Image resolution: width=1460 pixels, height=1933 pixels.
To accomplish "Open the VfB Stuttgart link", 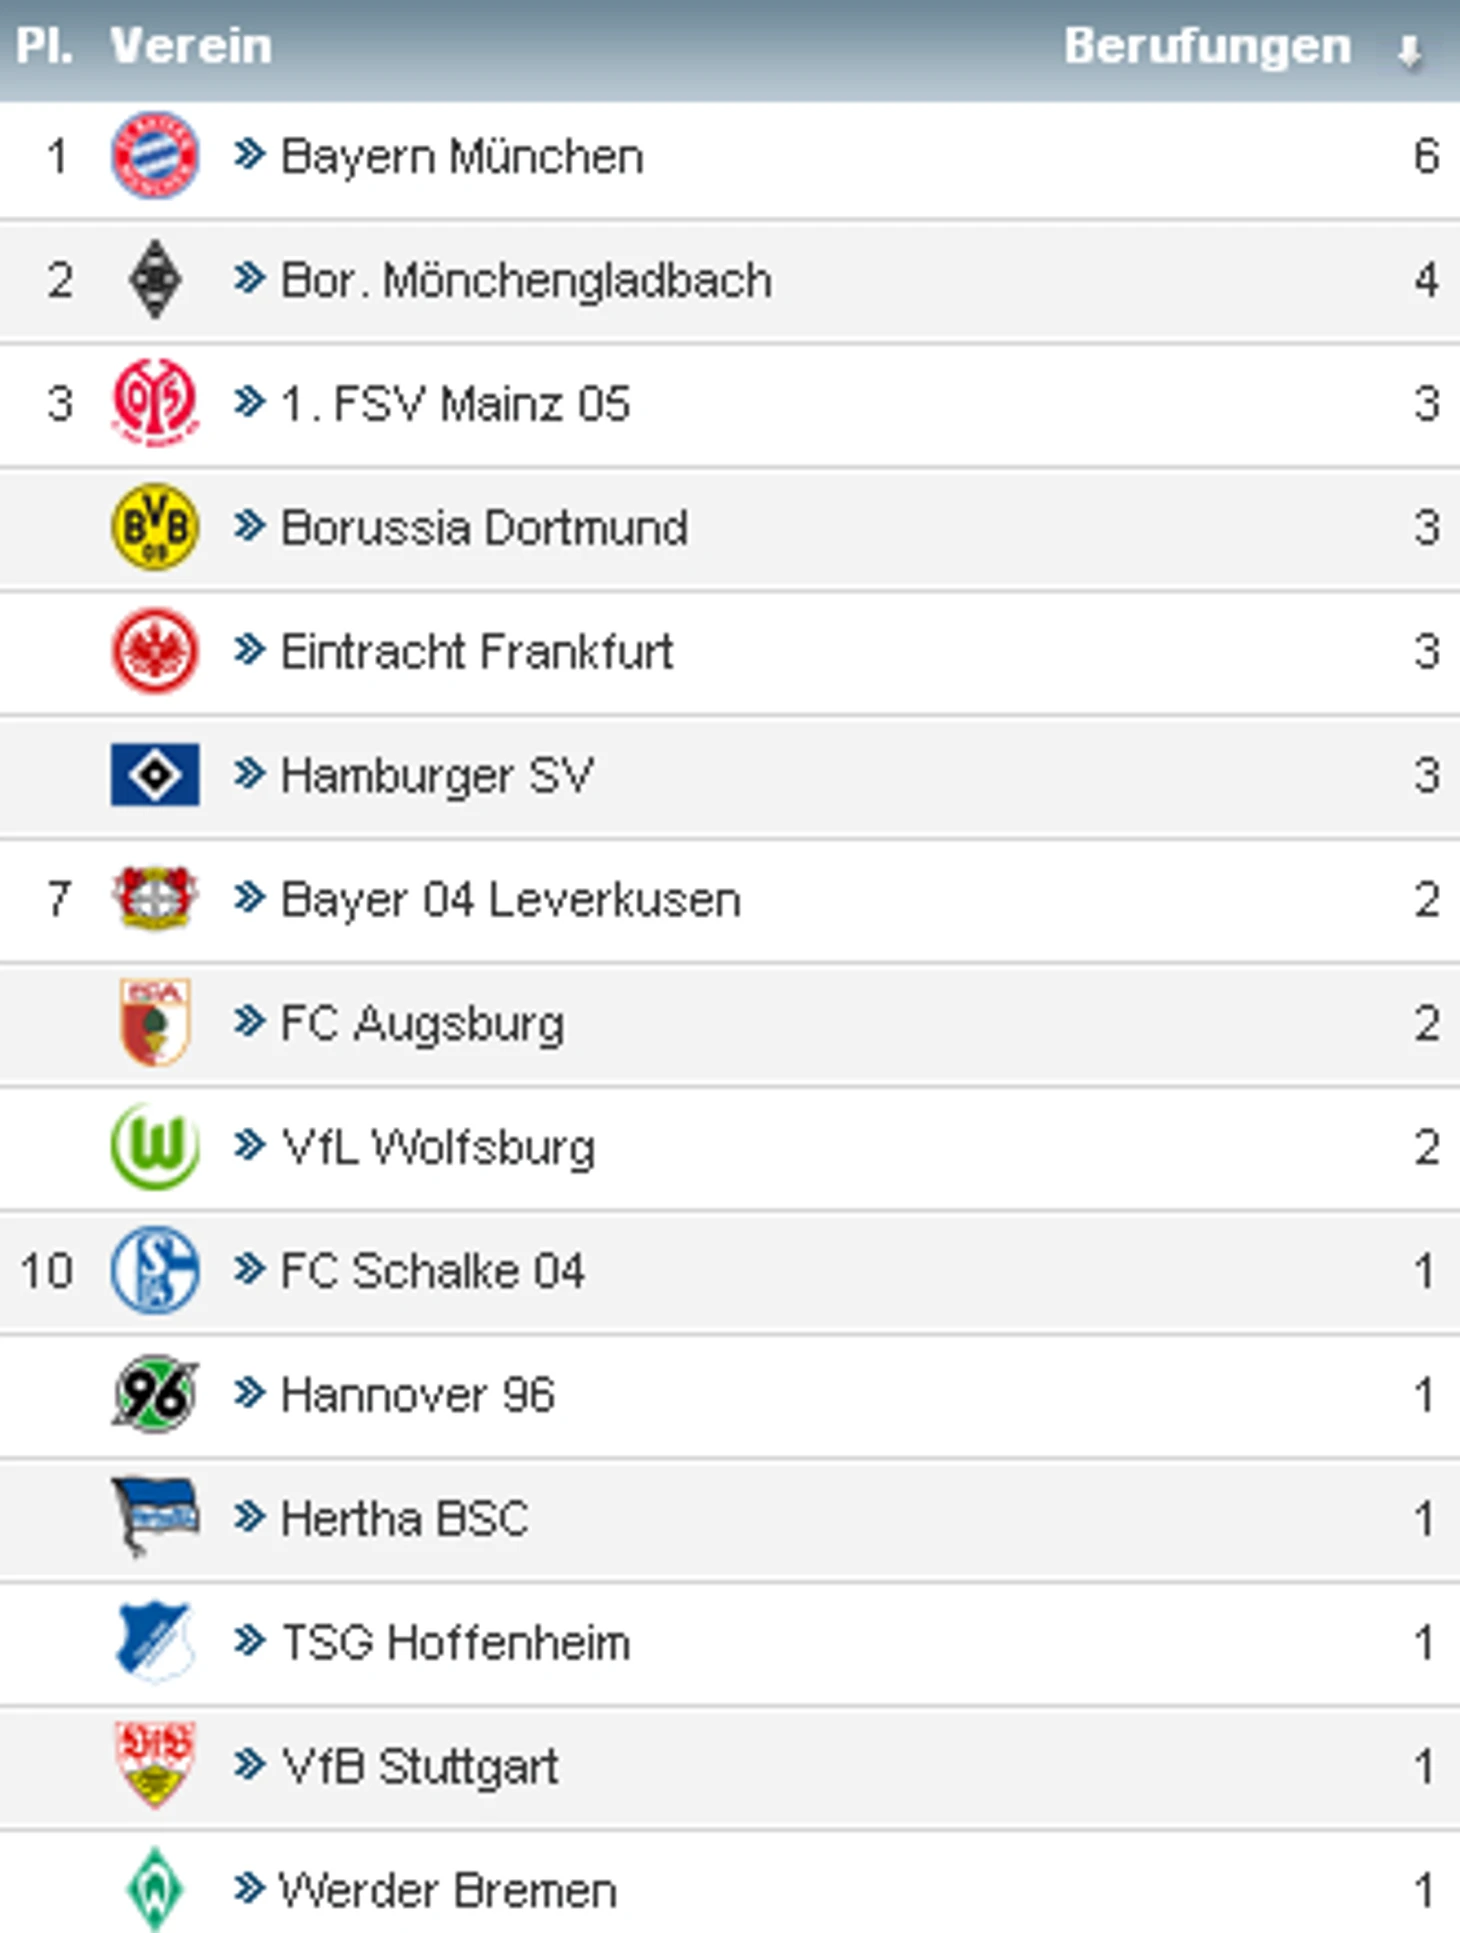I will [x=420, y=1766].
